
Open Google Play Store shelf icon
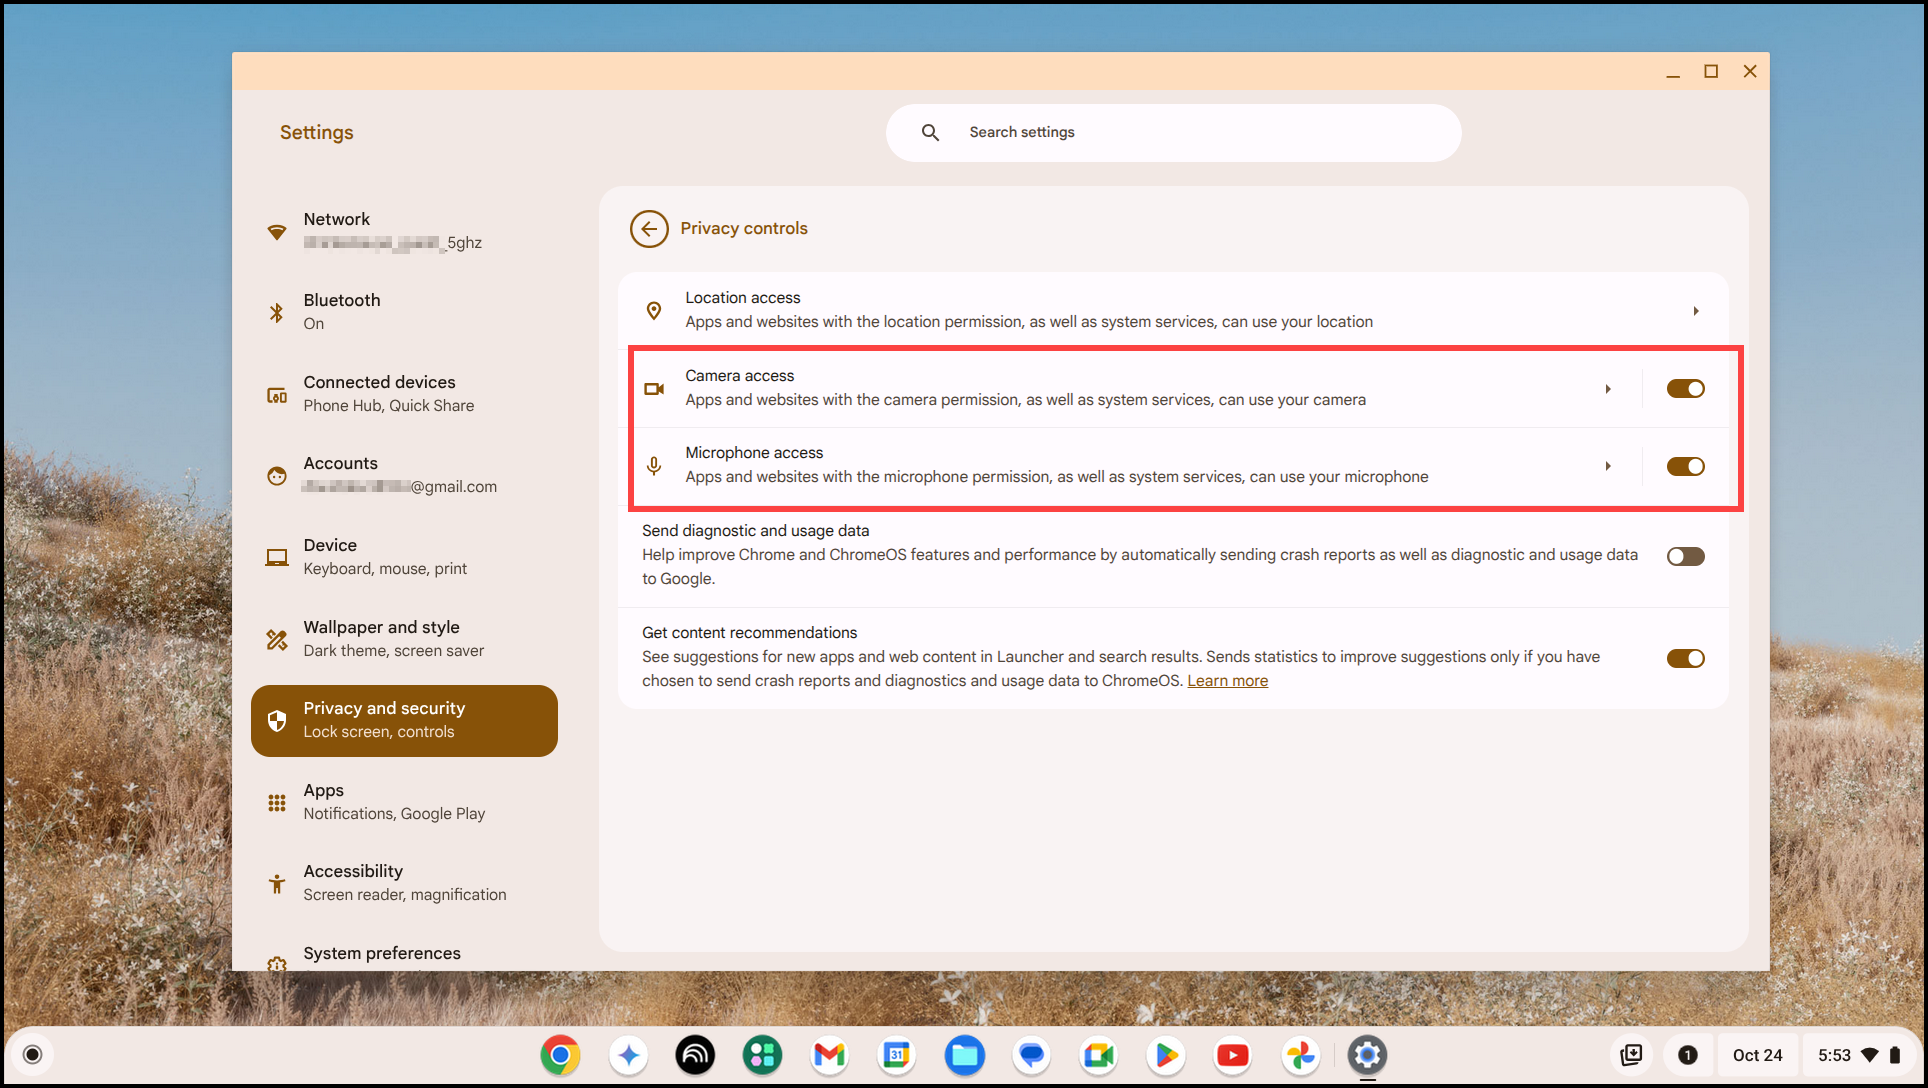1166,1055
